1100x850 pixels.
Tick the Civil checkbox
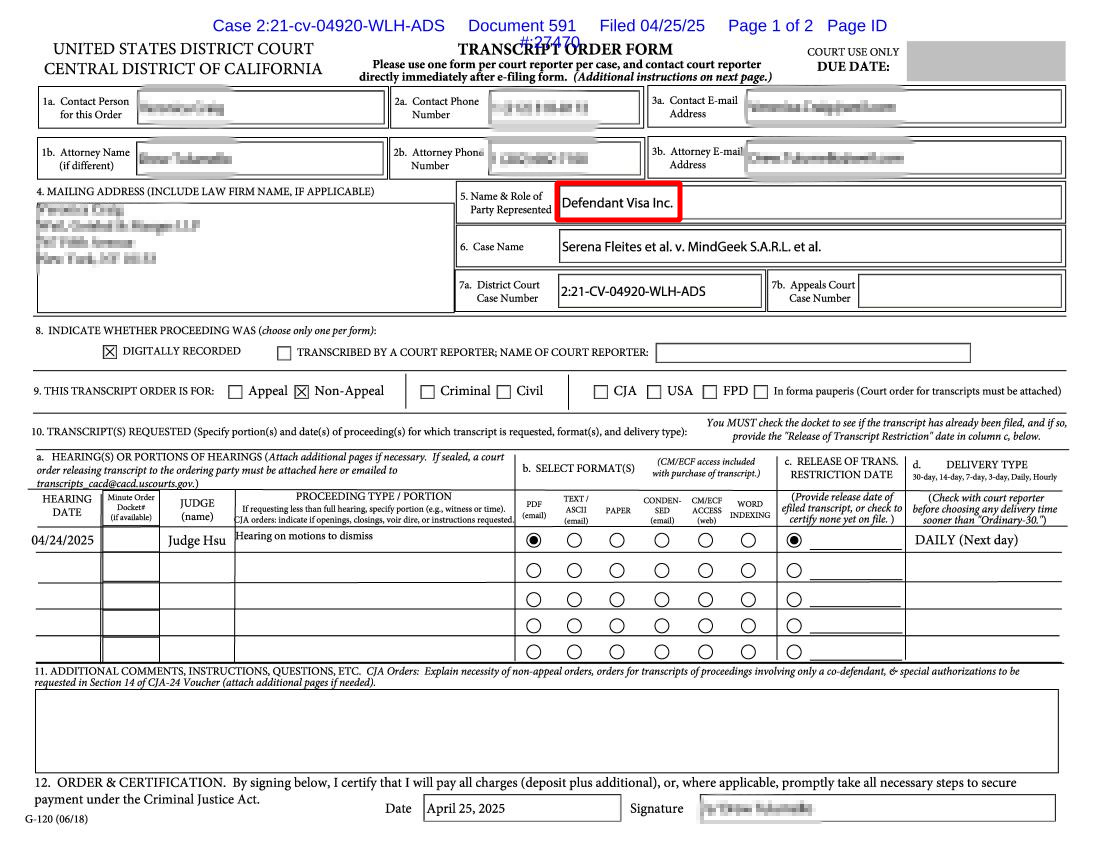(504, 392)
